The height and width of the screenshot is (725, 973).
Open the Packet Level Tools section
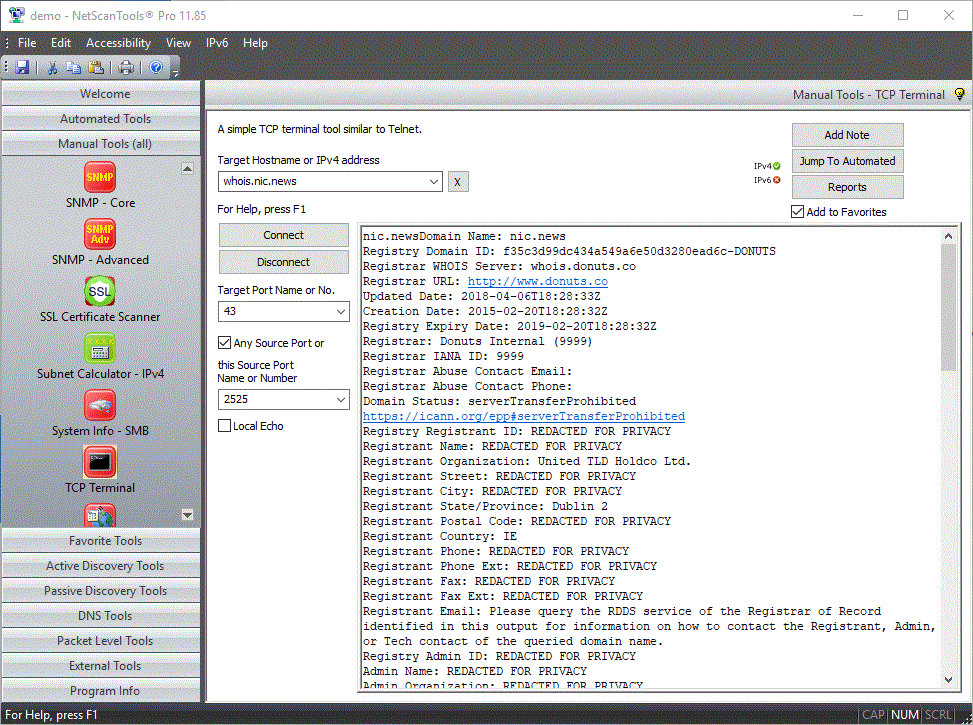point(101,641)
